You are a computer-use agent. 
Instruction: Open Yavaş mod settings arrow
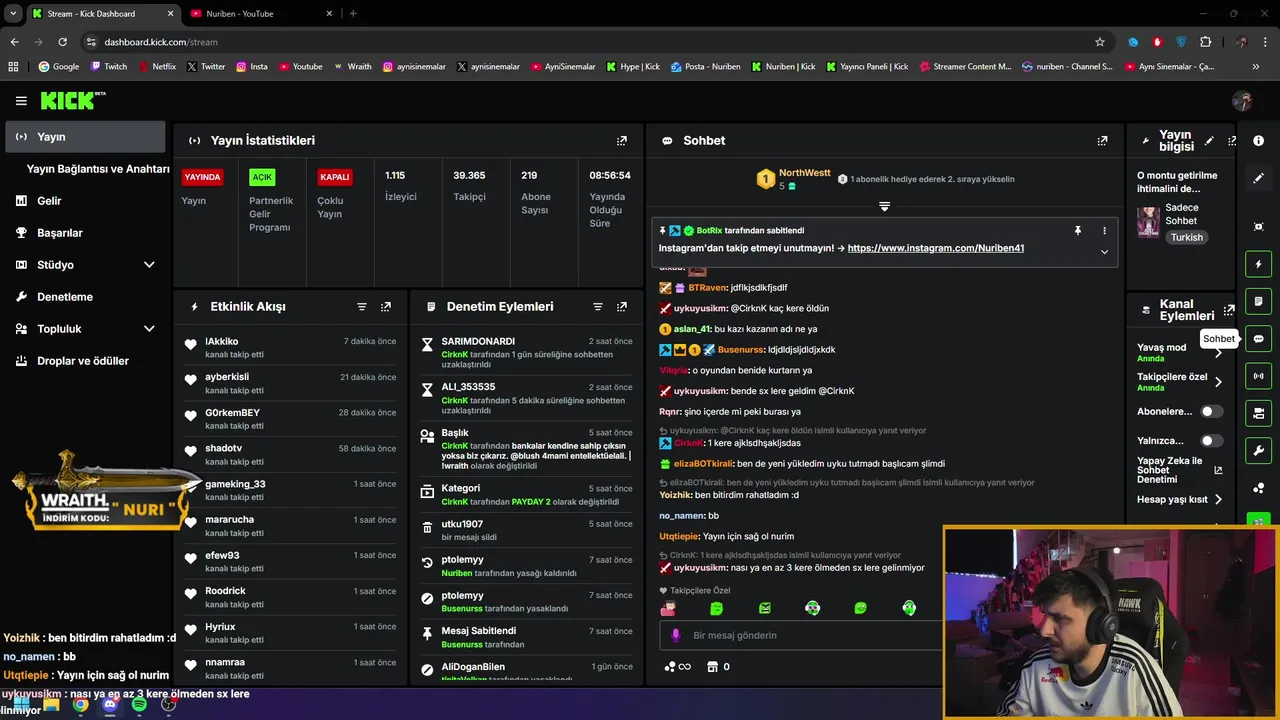coord(1218,352)
